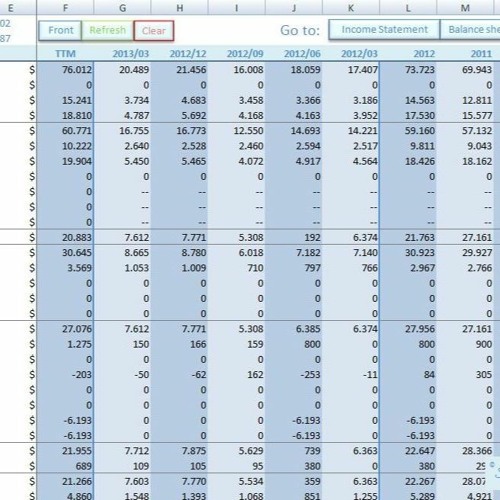
Task: Click the TTM period heading
Action: coord(65,54)
